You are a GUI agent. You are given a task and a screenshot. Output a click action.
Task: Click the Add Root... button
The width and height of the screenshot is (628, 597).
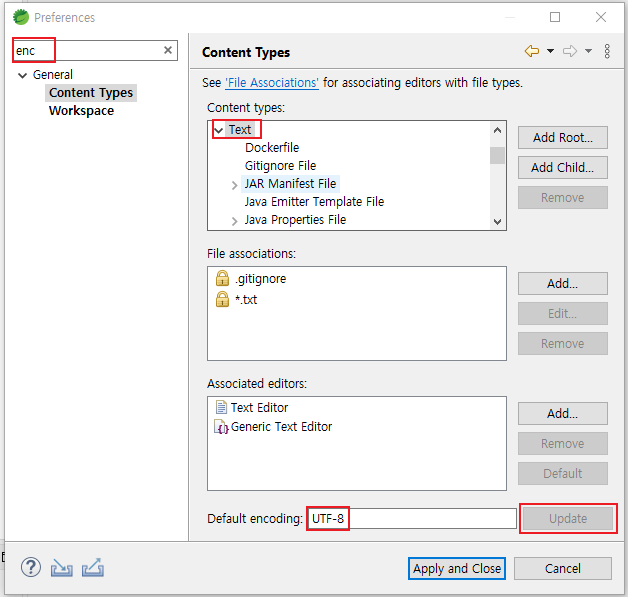pyautogui.click(x=563, y=137)
